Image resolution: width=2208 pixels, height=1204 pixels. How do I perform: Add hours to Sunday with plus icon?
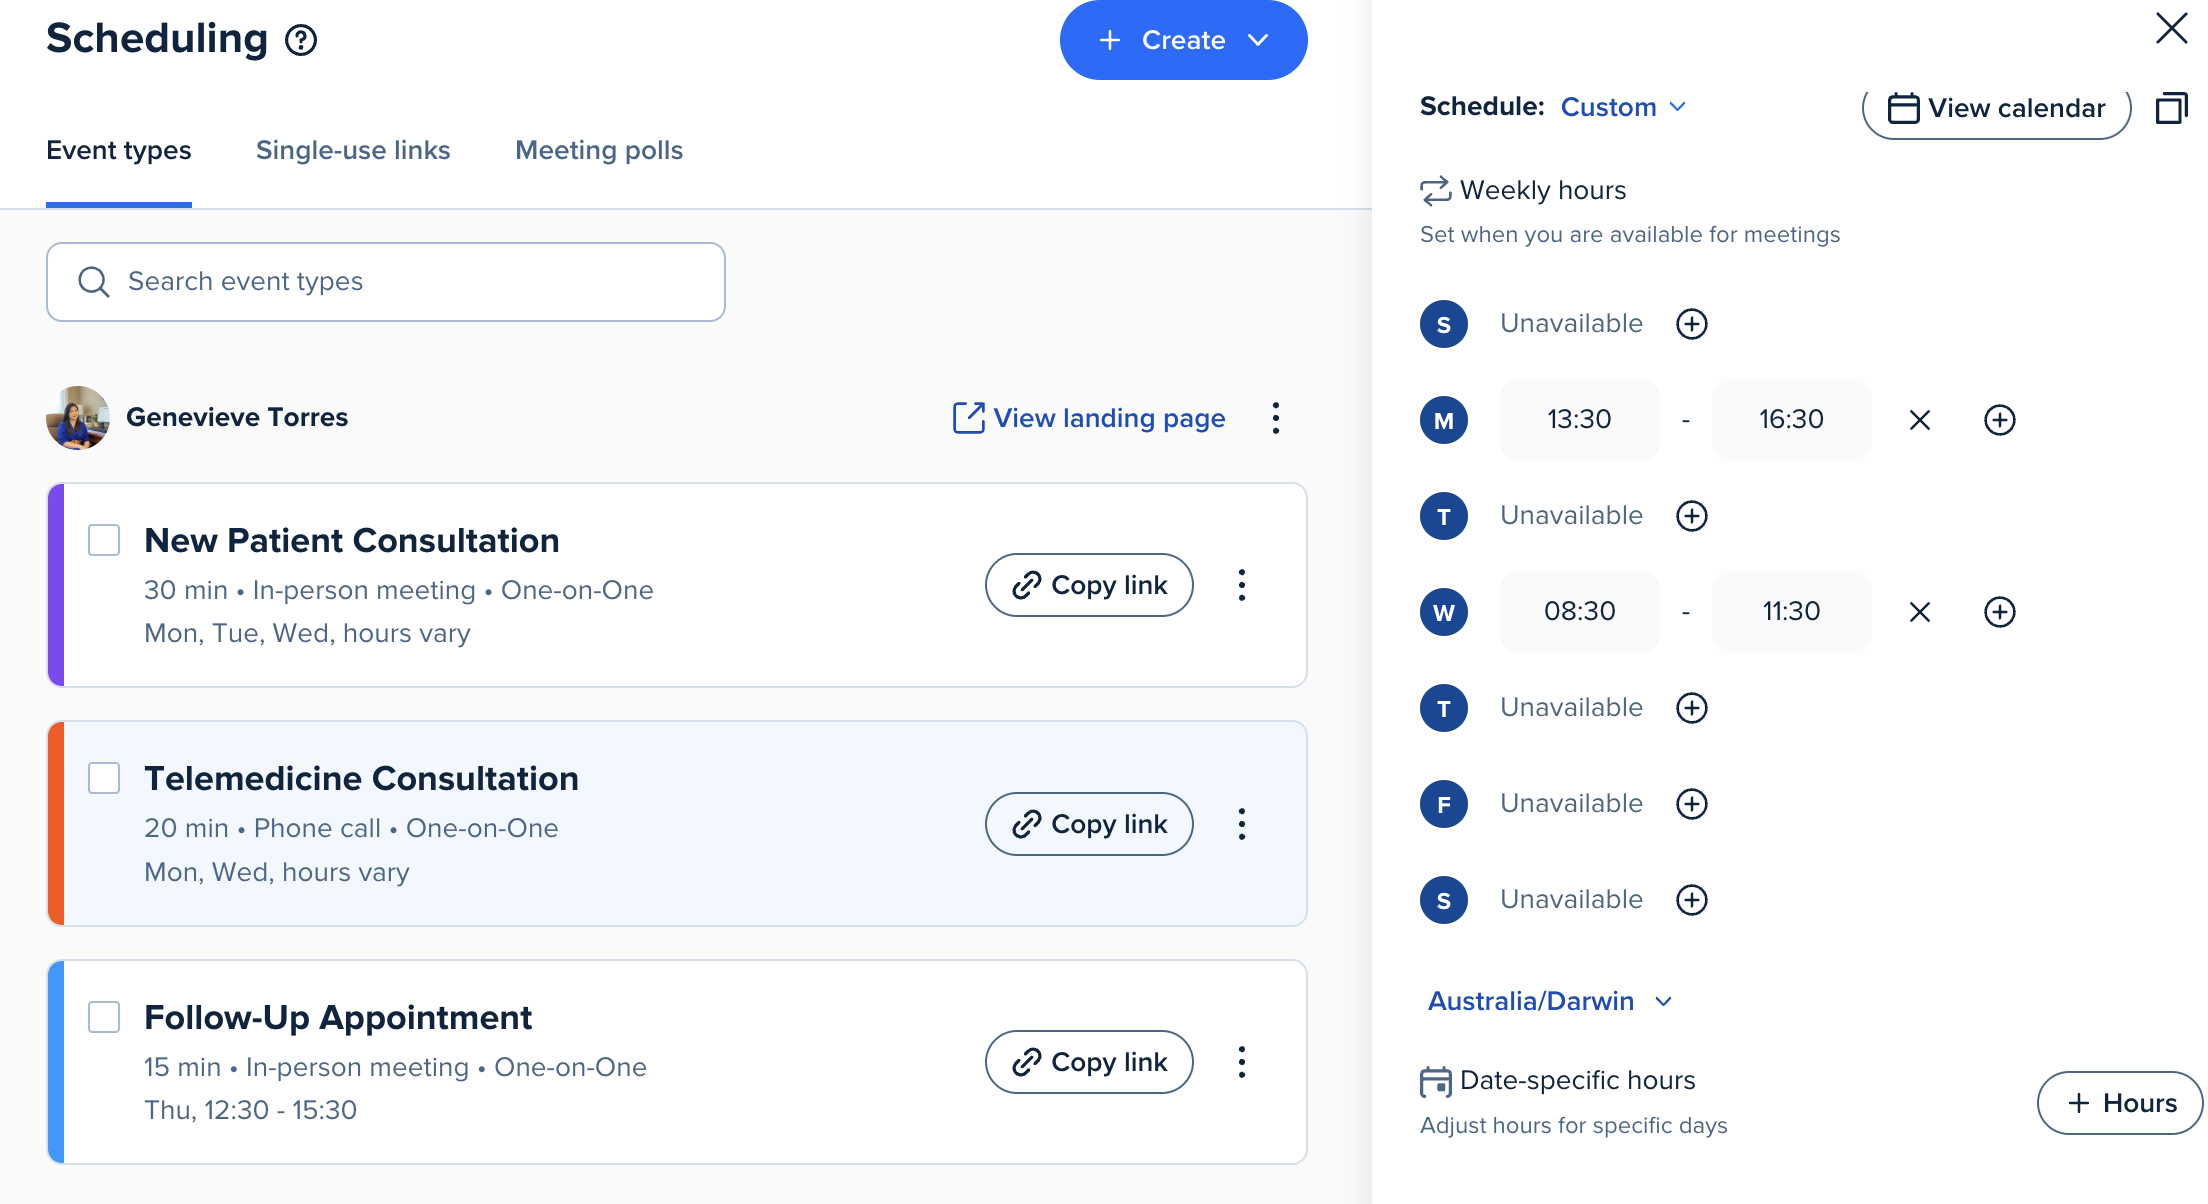point(1691,324)
